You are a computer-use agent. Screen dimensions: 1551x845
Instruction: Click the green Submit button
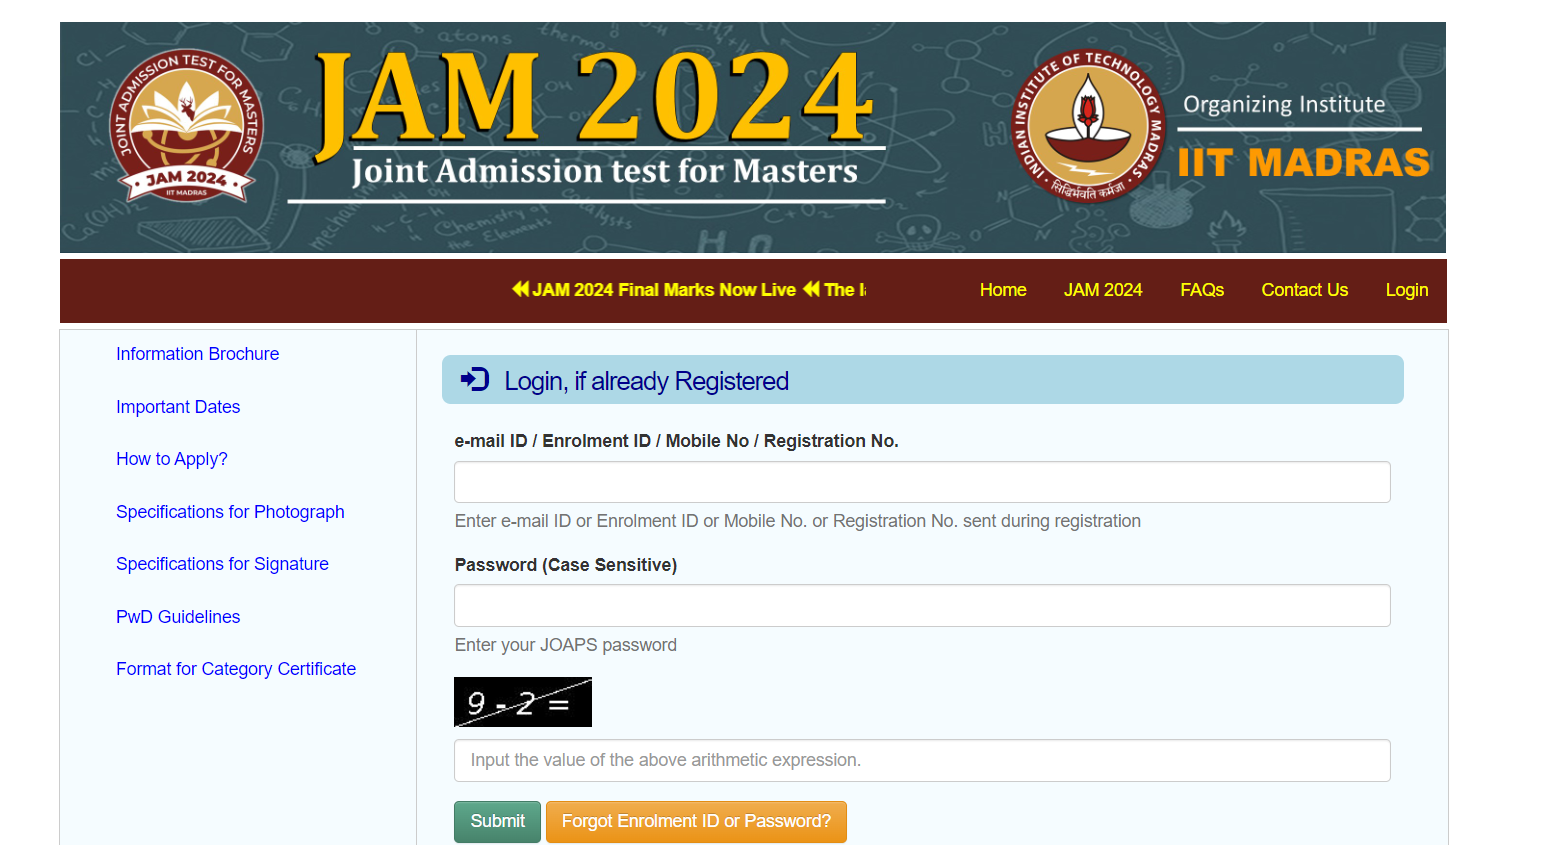pyautogui.click(x=497, y=821)
